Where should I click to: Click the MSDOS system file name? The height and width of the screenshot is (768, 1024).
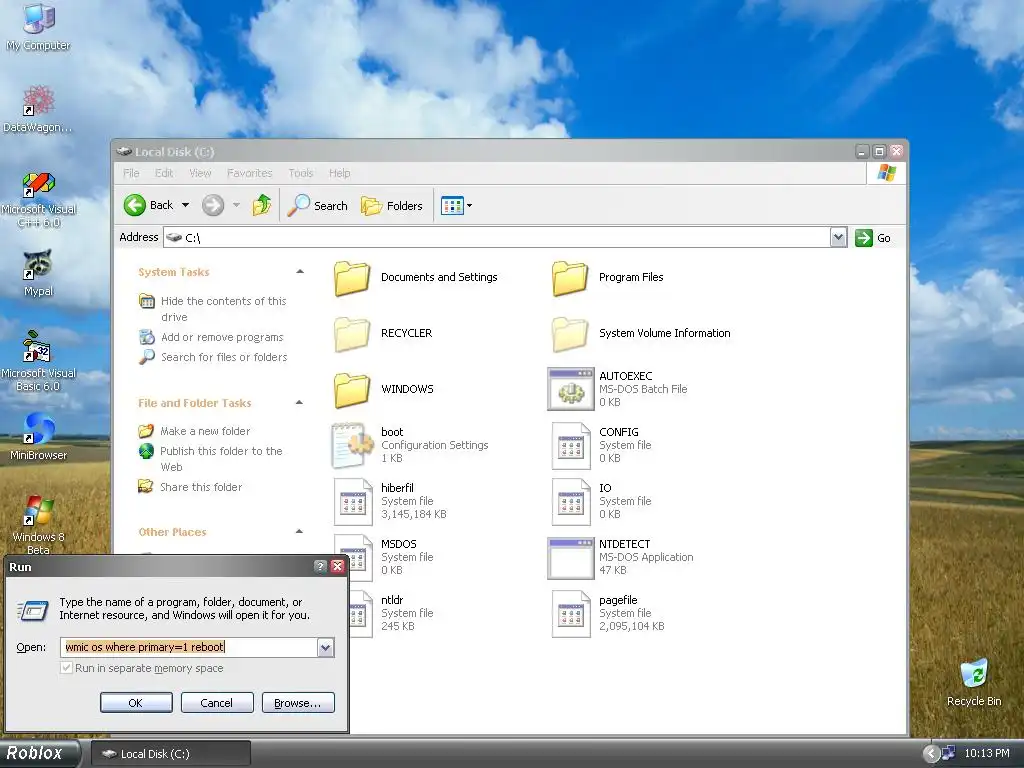coord(398,544)
